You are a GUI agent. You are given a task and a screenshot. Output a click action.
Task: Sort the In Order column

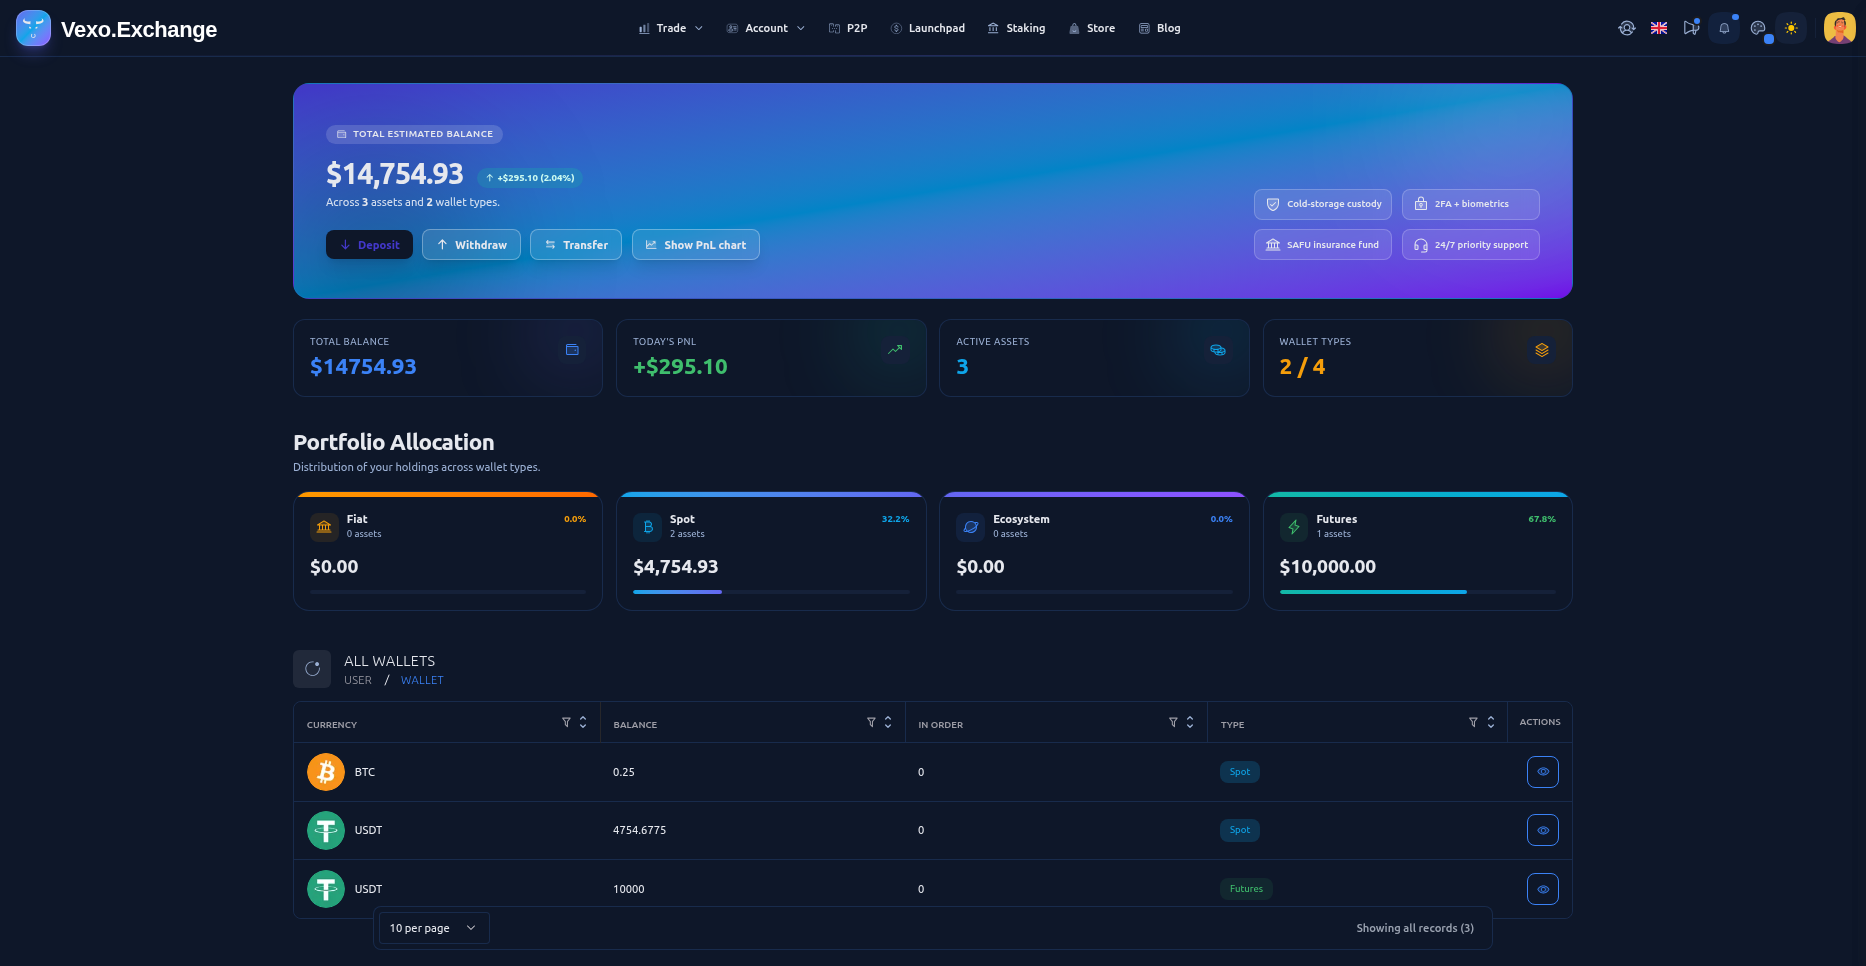[1190, 722]
